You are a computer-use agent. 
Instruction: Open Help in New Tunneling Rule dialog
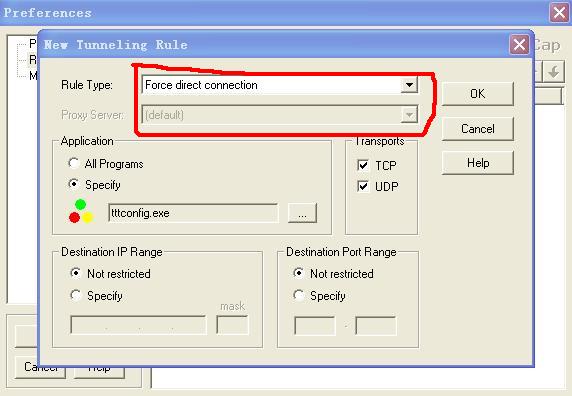tap(478, 163)
